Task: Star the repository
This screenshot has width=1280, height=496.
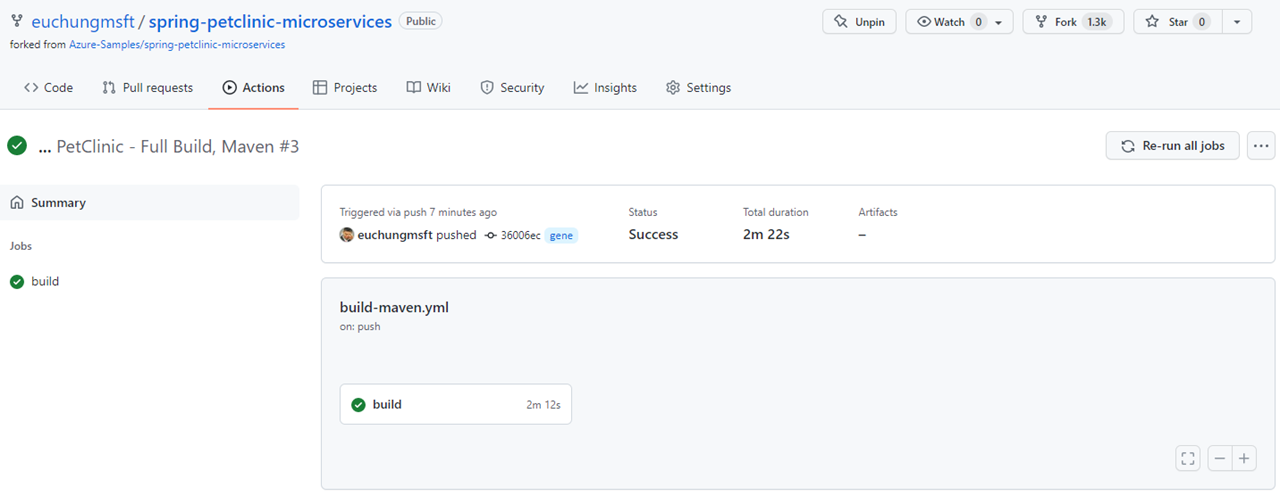Action: (1177, 21)
